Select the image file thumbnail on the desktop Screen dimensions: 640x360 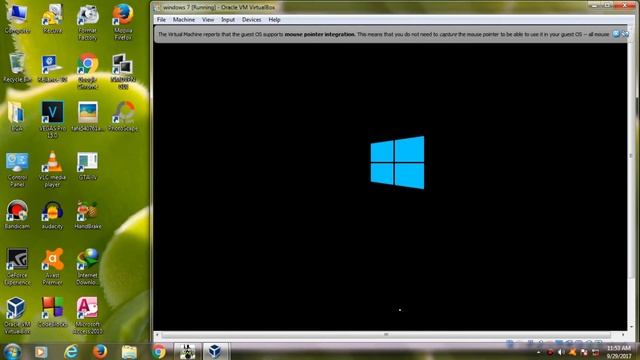click(88, 116)
